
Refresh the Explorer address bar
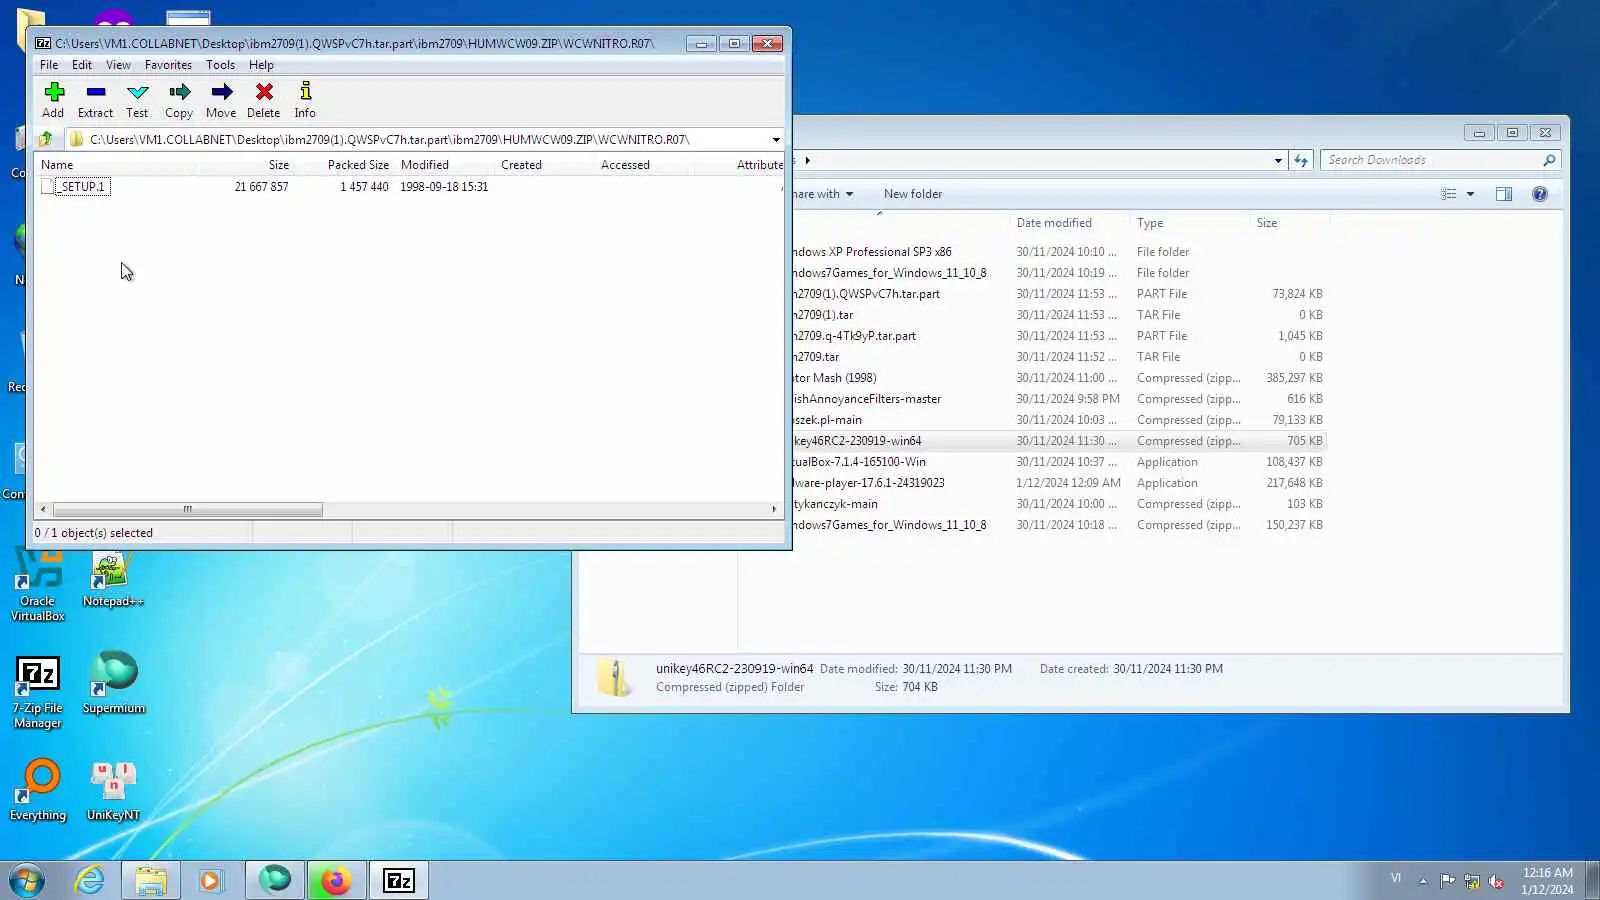click(x=1300, y=160)
